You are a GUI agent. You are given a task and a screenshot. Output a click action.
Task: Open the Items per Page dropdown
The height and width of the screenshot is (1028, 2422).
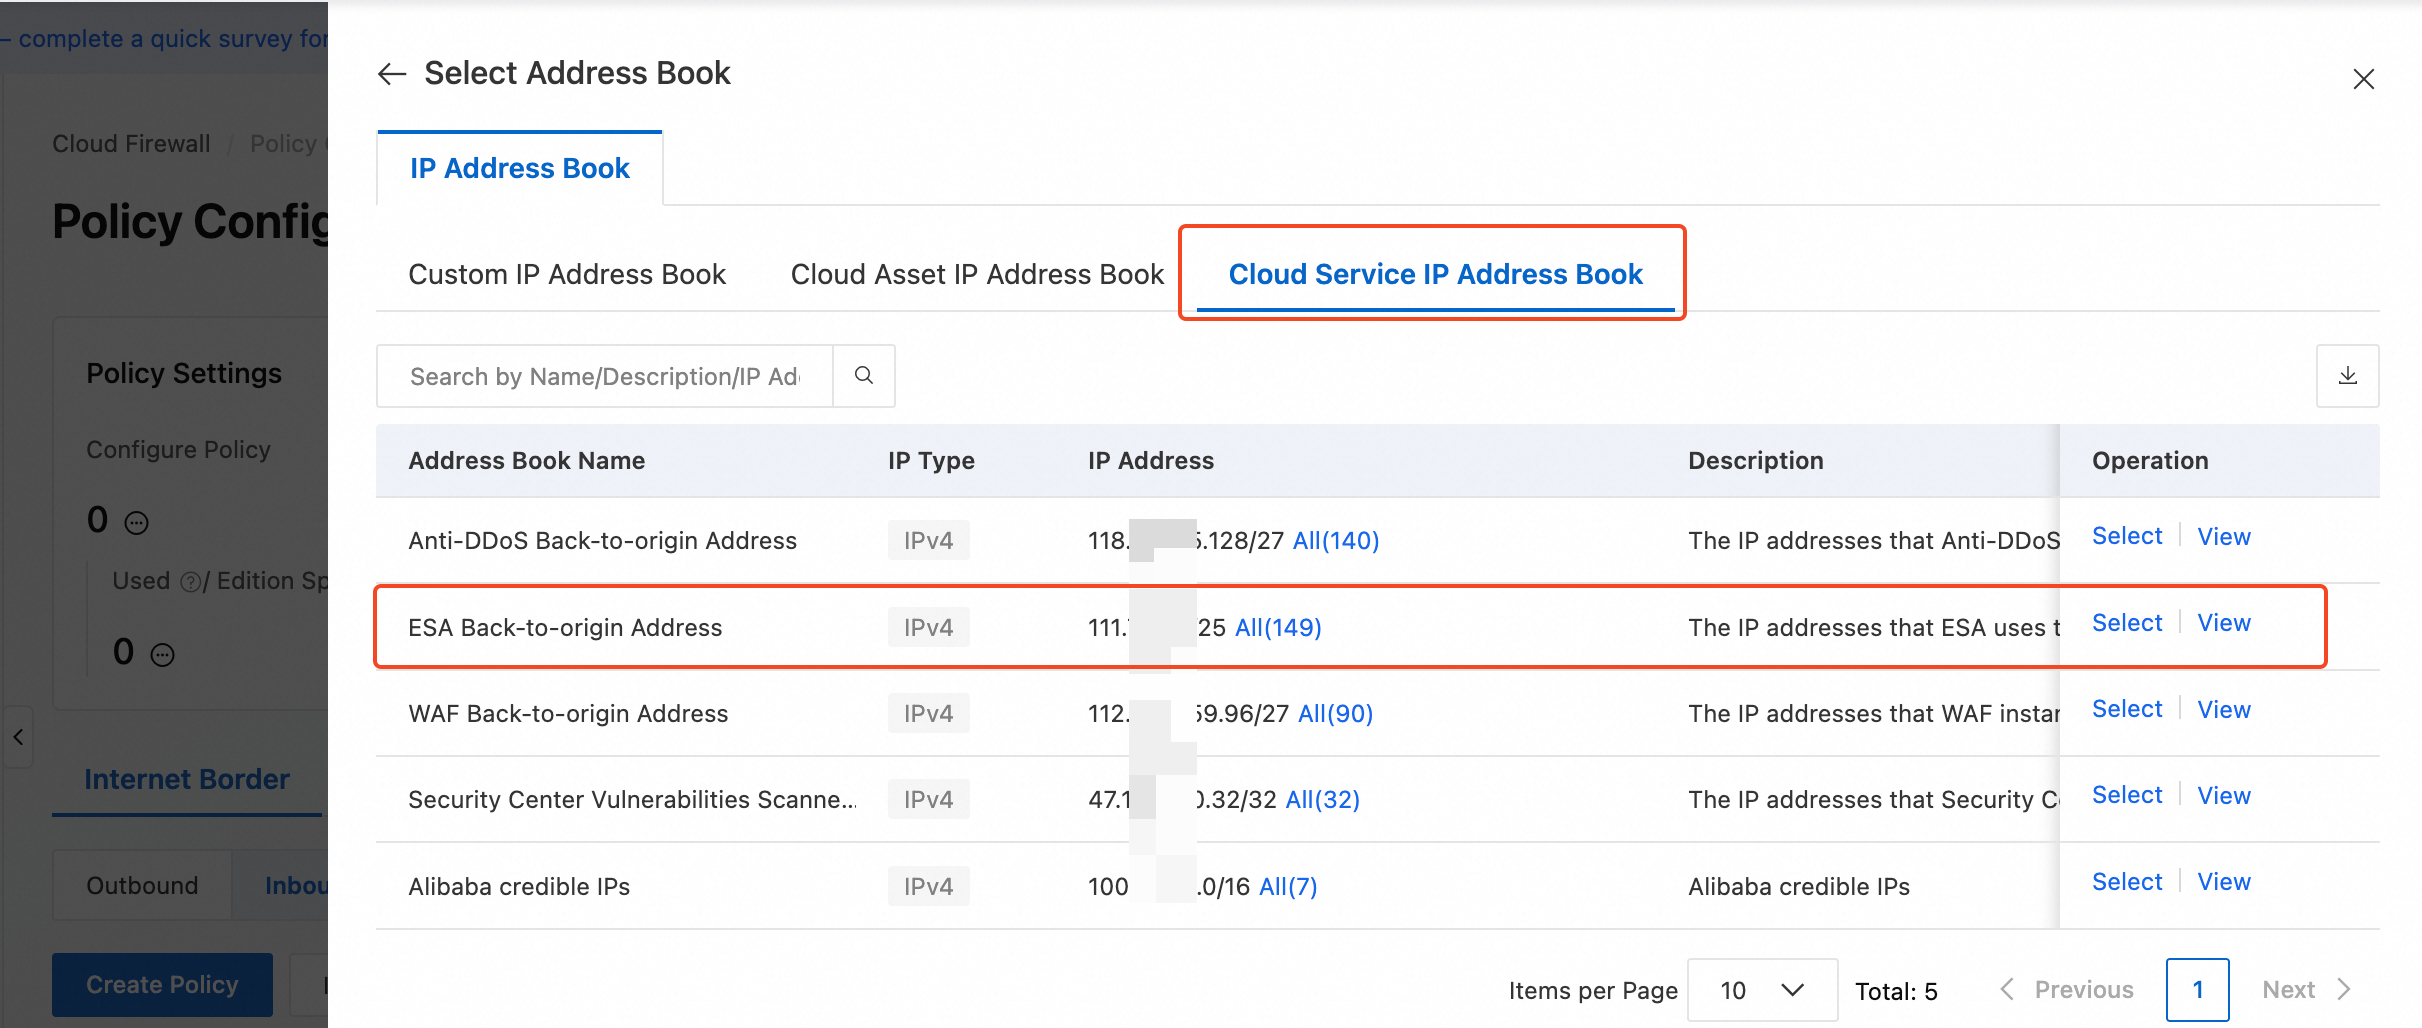click(1762, 990)
